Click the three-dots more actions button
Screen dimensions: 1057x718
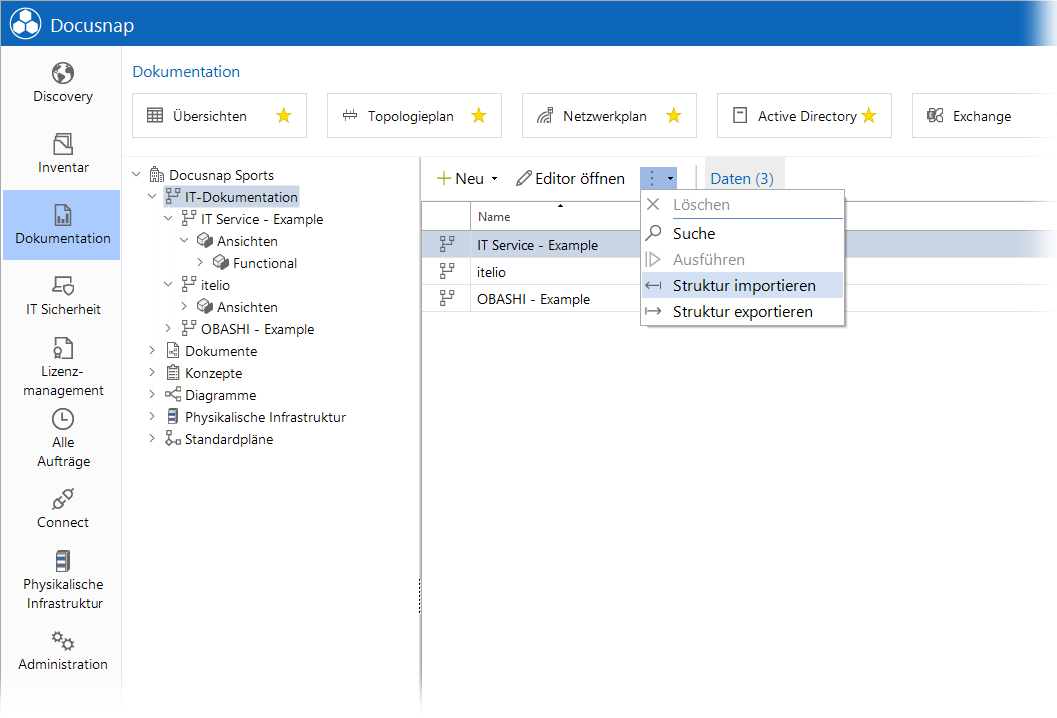click(x=652, y=179)
